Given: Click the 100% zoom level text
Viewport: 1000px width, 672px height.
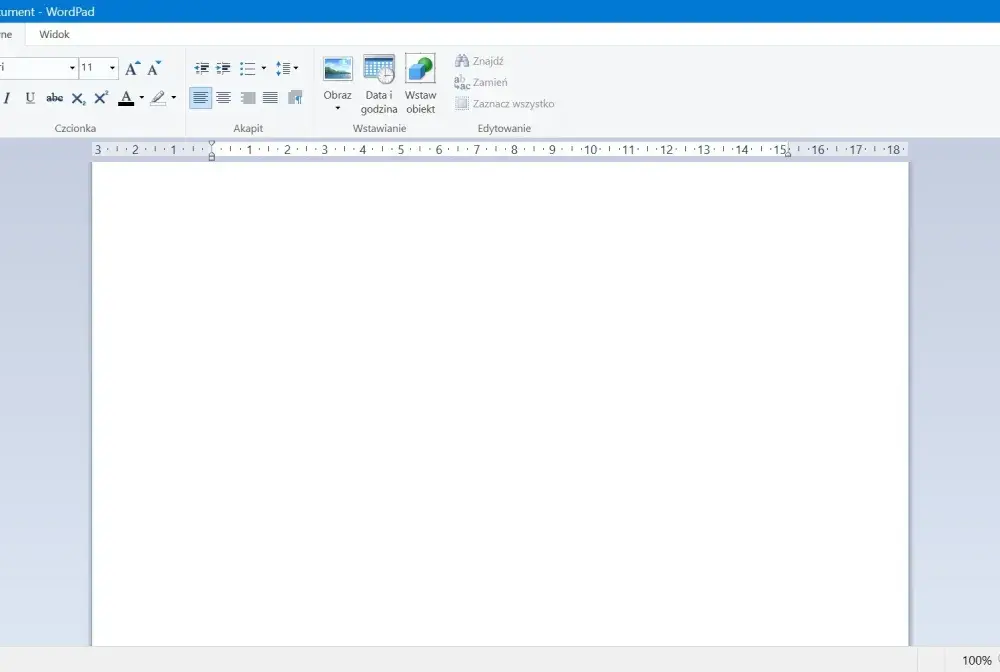Looking at the screenshot, I should point(976,661).
